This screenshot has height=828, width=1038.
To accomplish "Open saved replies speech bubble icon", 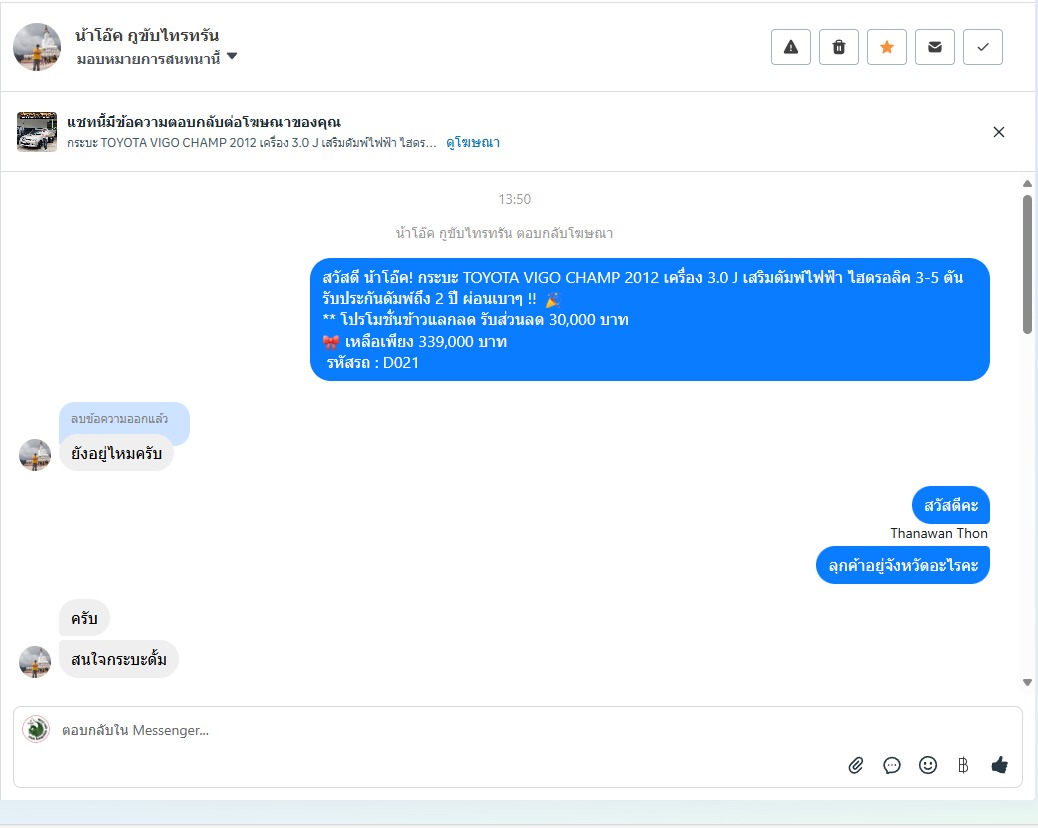I will tap(892, 765).
